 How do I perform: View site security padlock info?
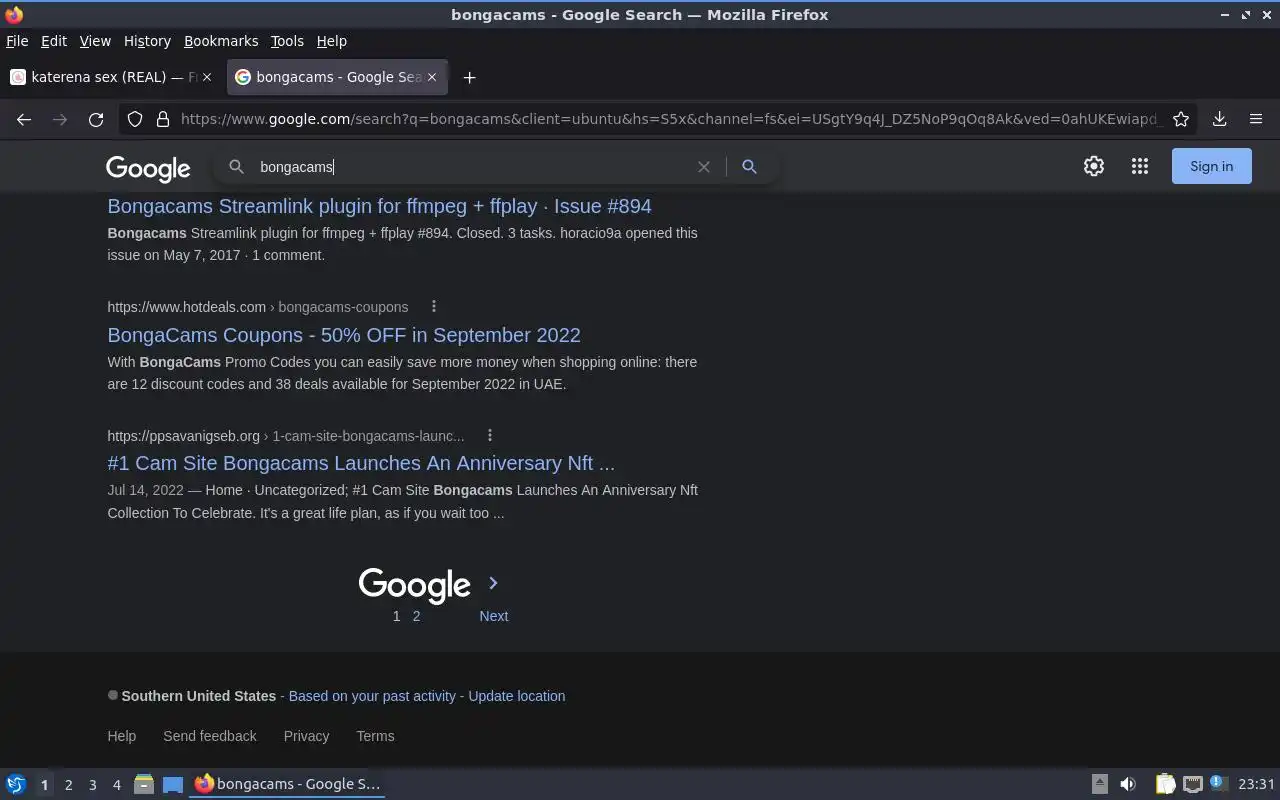click(x=163, y=119)
